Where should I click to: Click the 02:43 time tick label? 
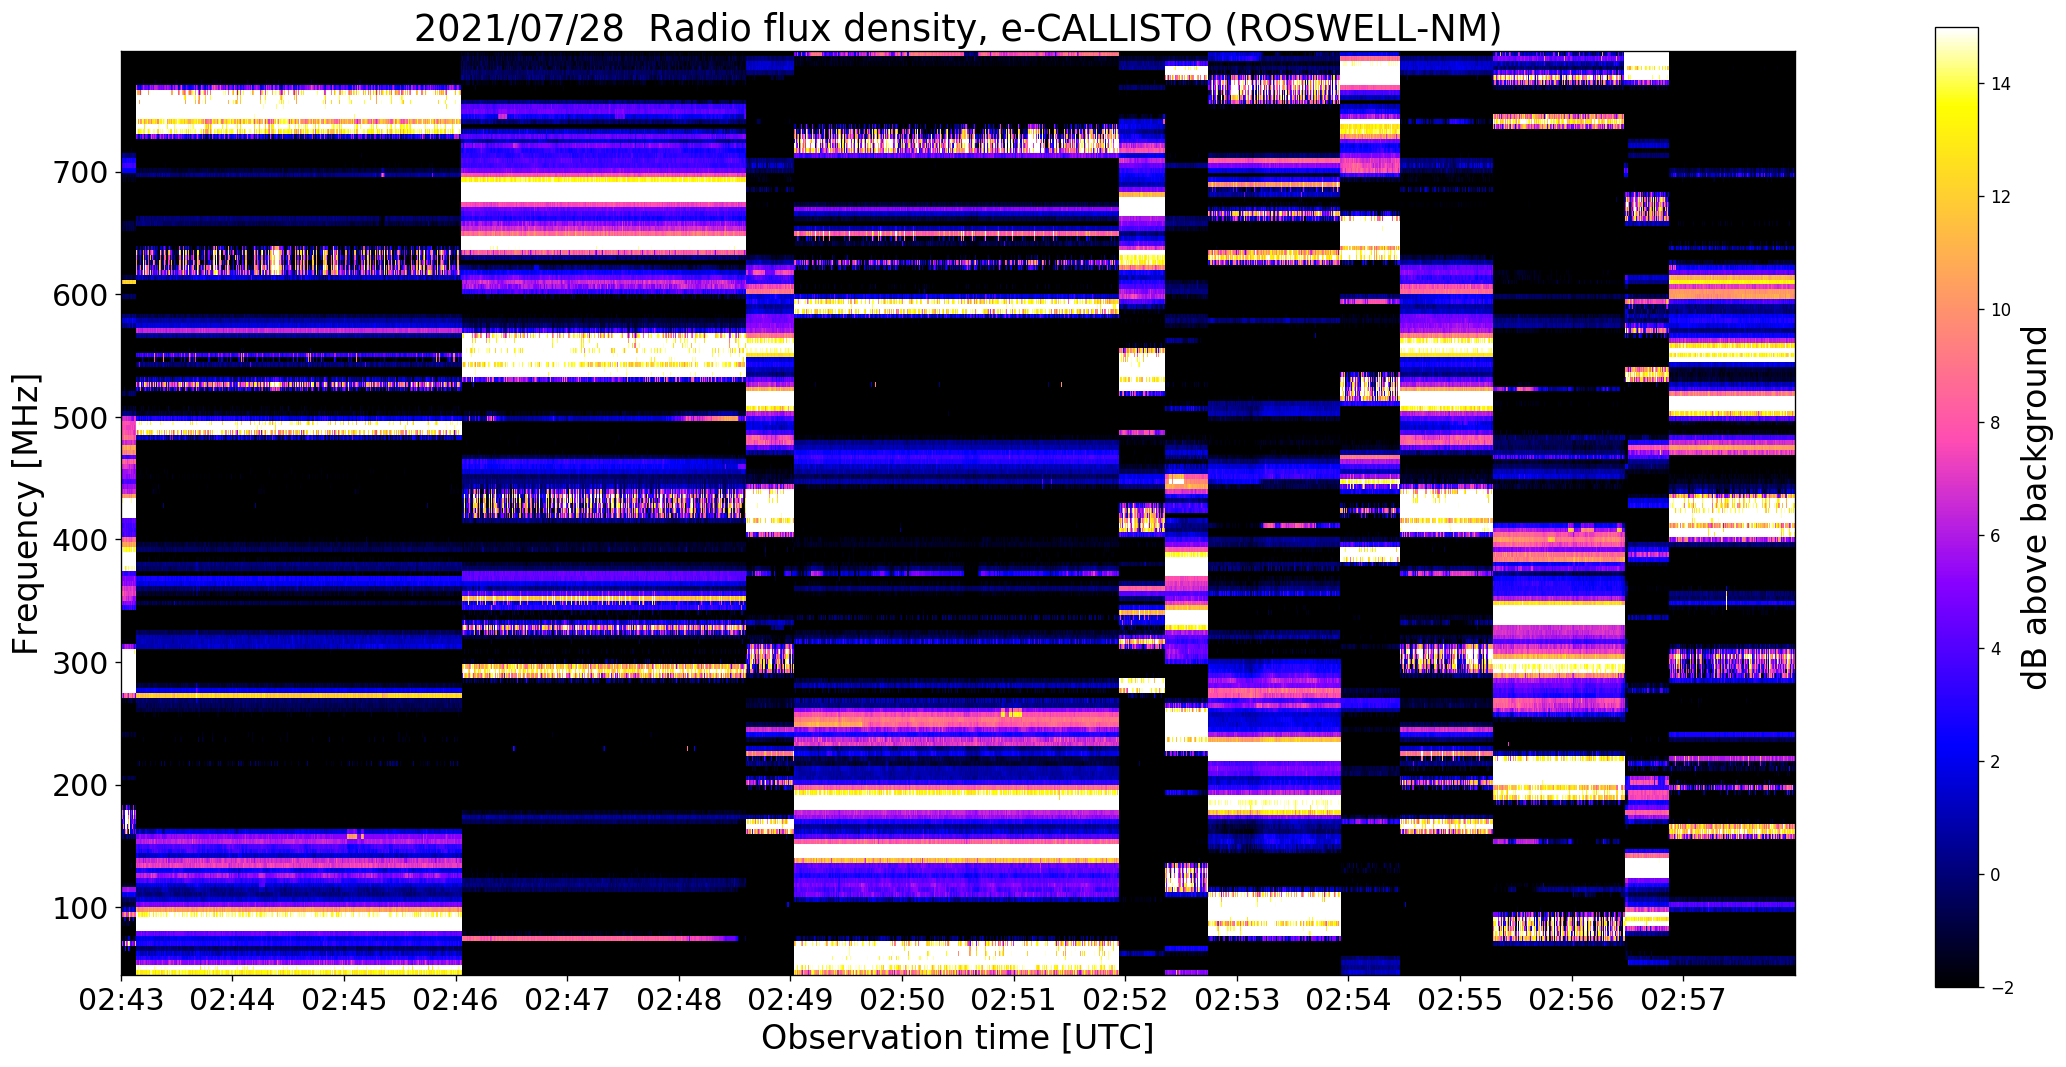[121, 1000]
